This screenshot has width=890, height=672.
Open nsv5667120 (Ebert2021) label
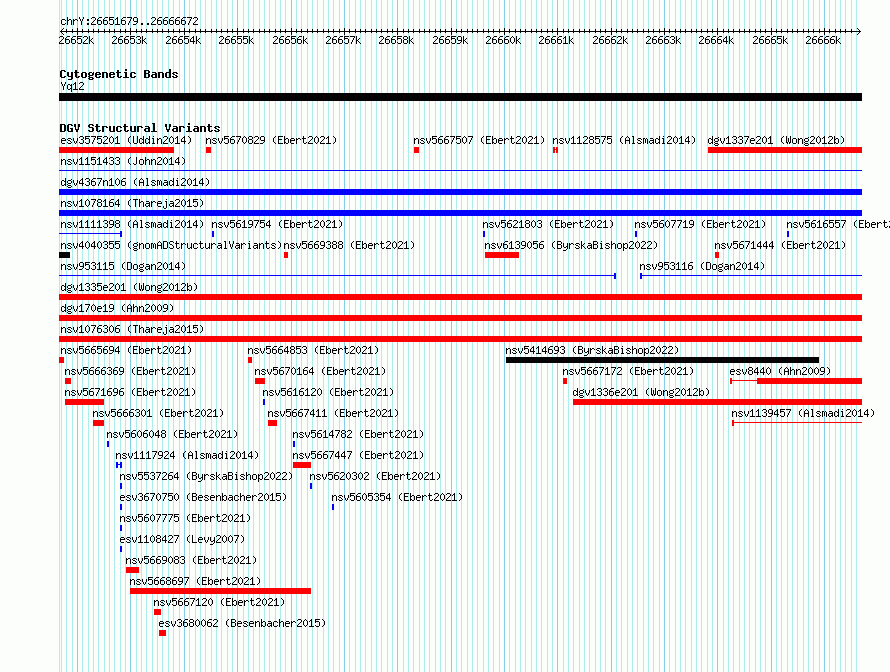coord(219,602)
